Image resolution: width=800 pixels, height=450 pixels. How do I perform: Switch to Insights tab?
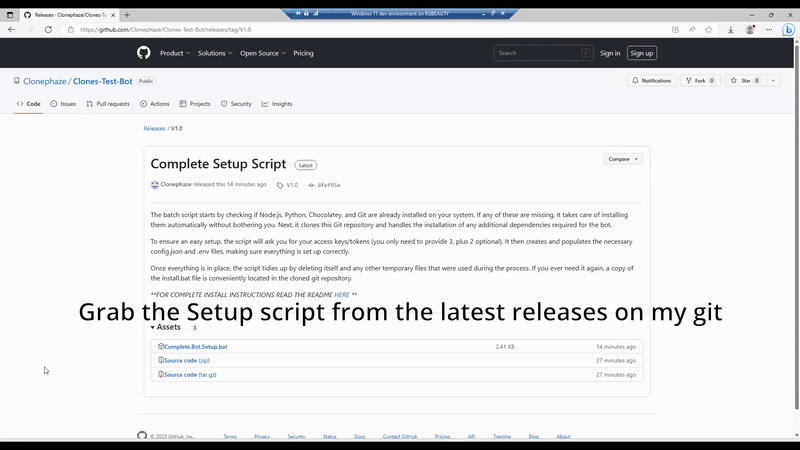click(277, 104)
